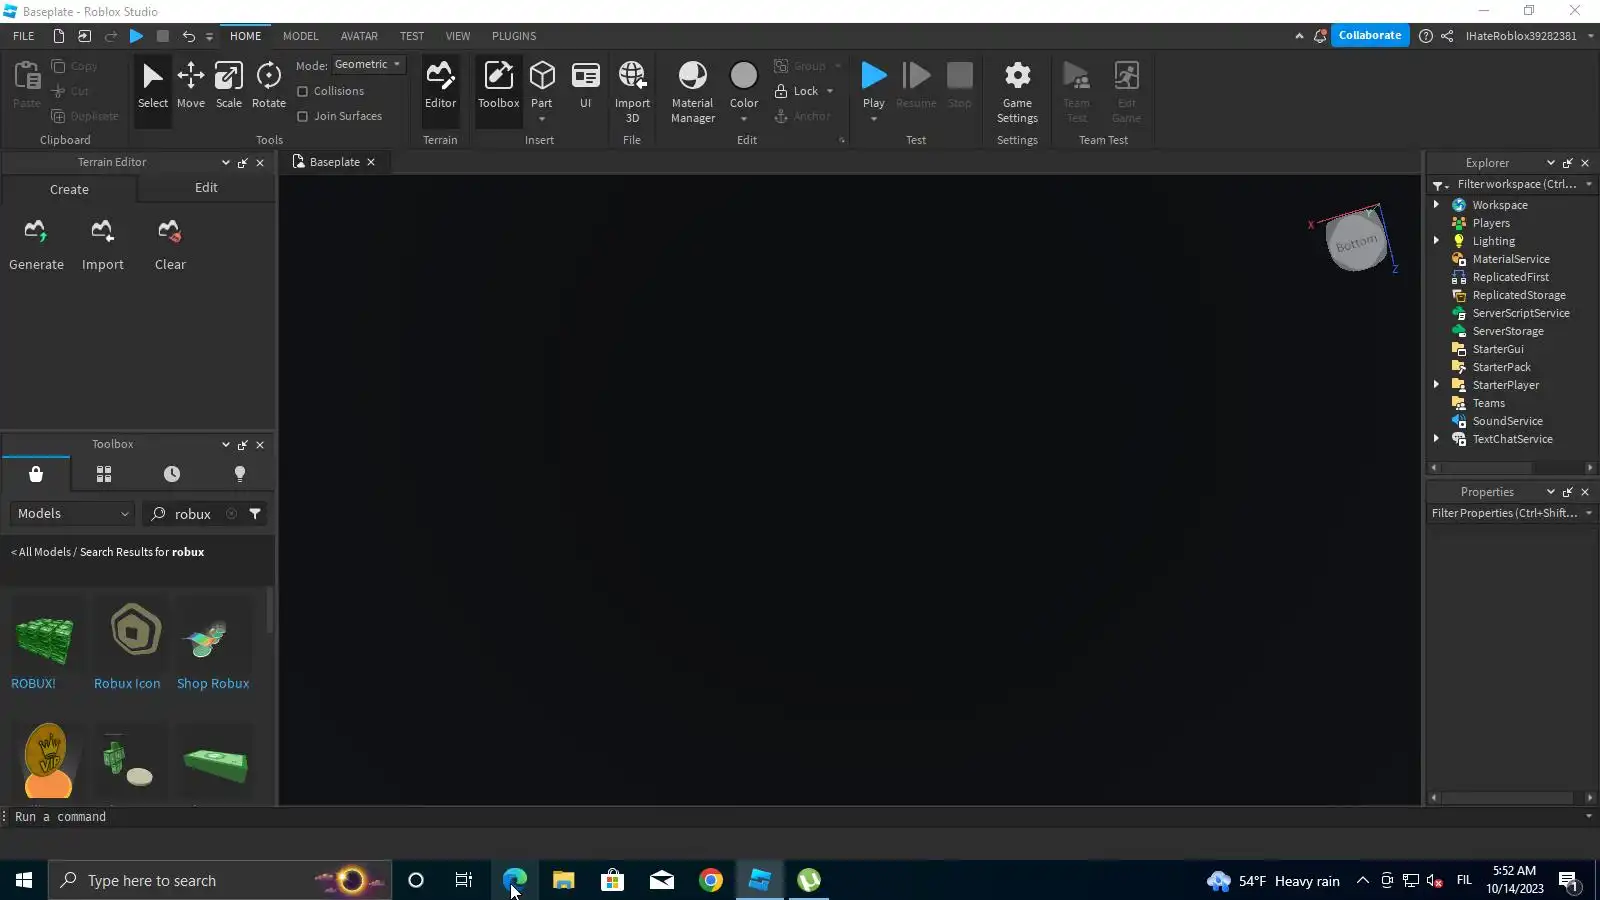
Task: Open Toolbox Inventory grid tab
Action: [x=104, y=474]
